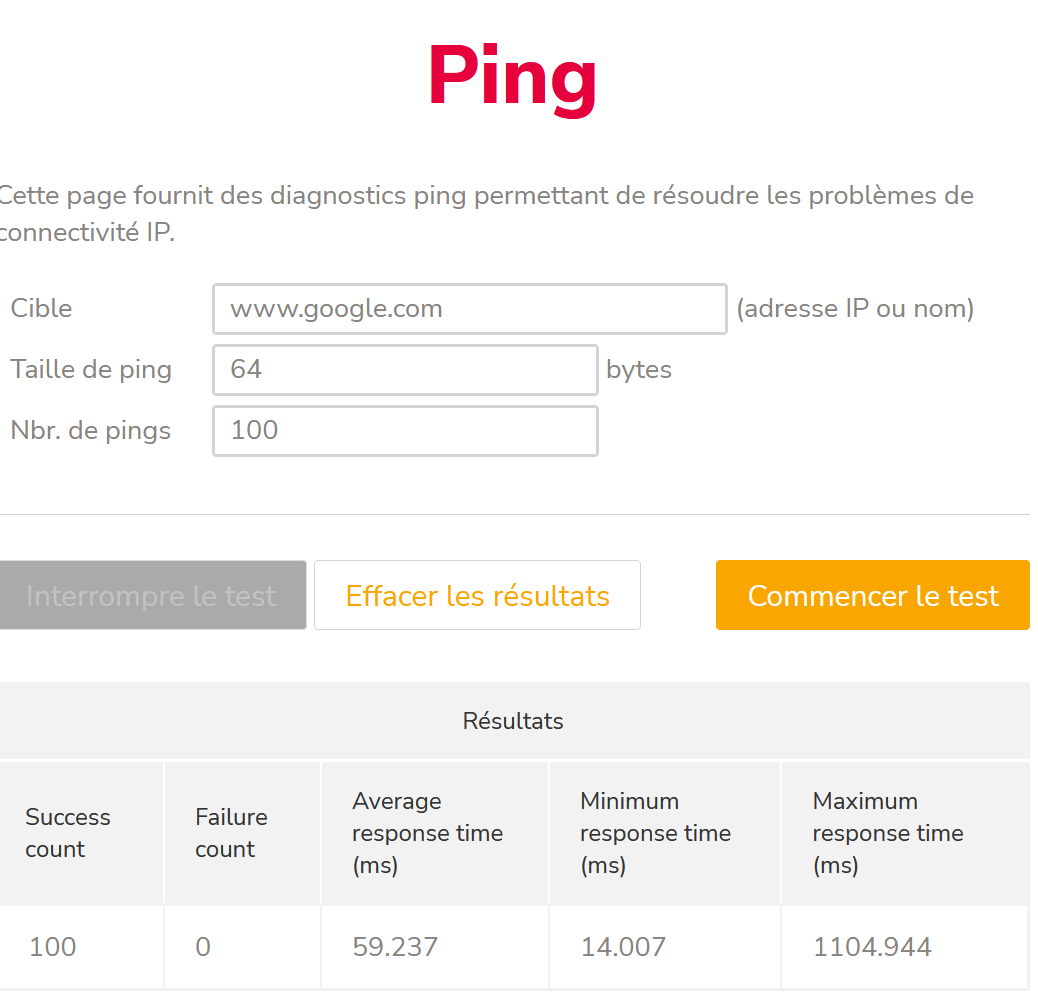Click the greyed Interrompre le test button
The width and height of the screenshot is (1038, 998).
(152, 596)
